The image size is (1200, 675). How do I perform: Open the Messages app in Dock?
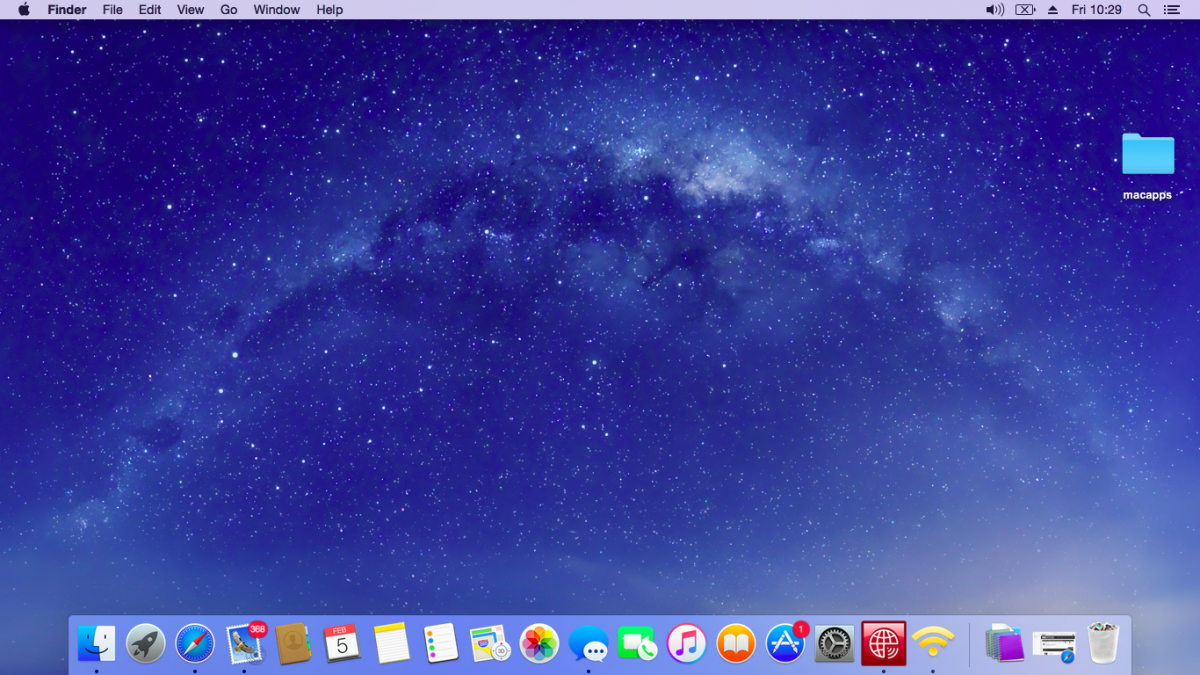(588, 643)
